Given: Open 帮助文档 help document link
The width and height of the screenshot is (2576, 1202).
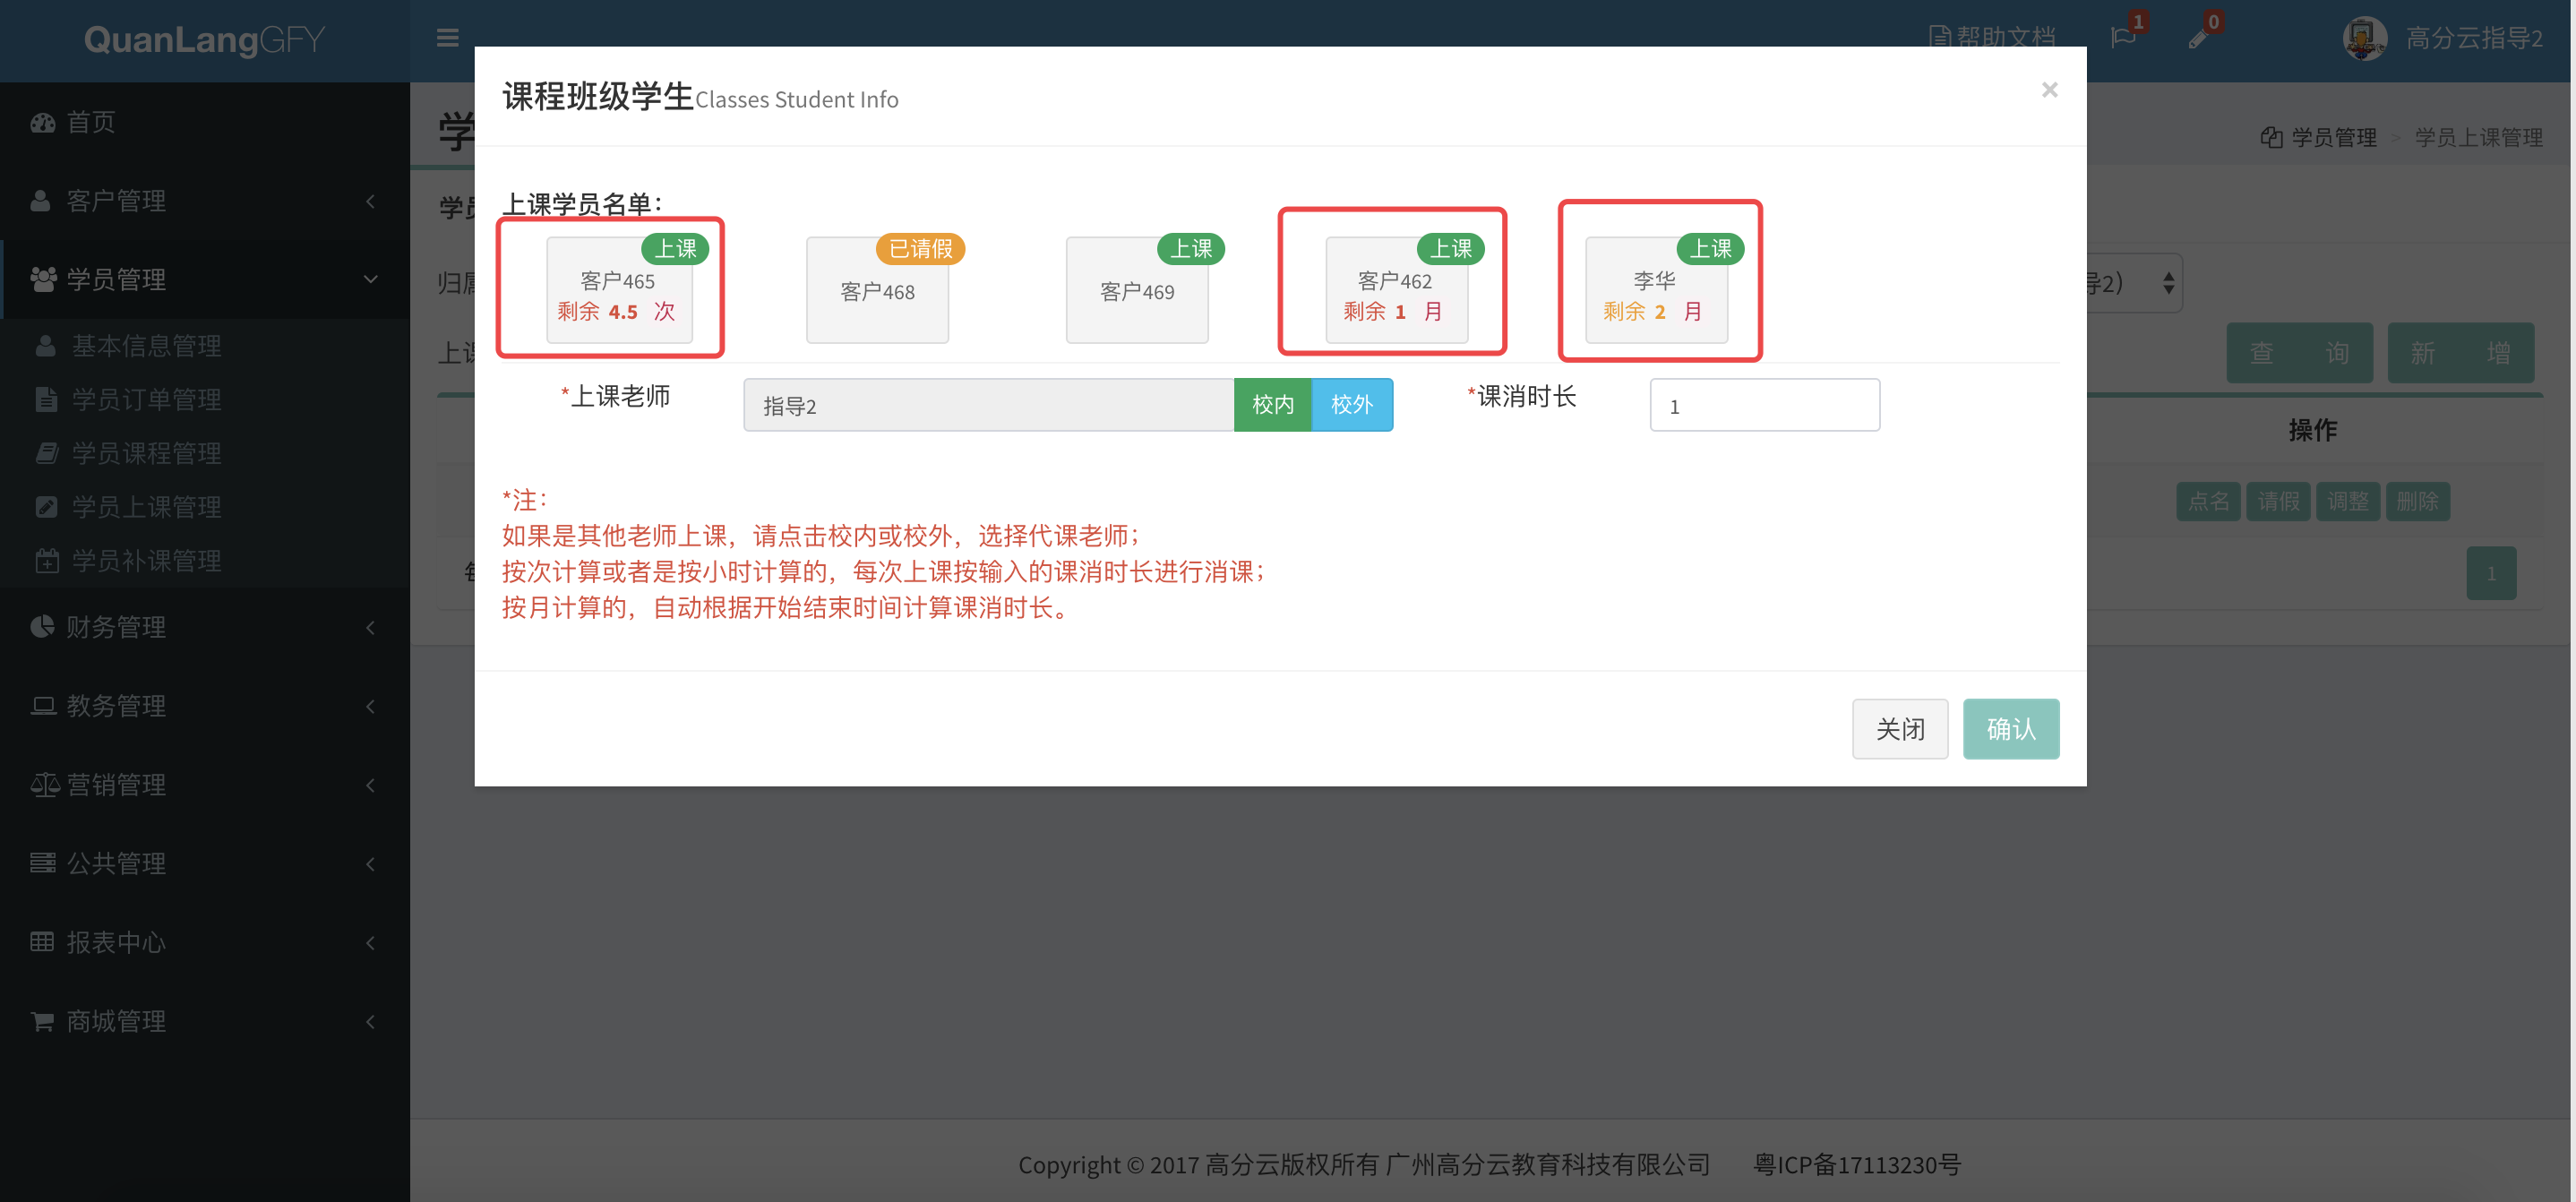Looking at the screenshot, I should (1991, 38).
